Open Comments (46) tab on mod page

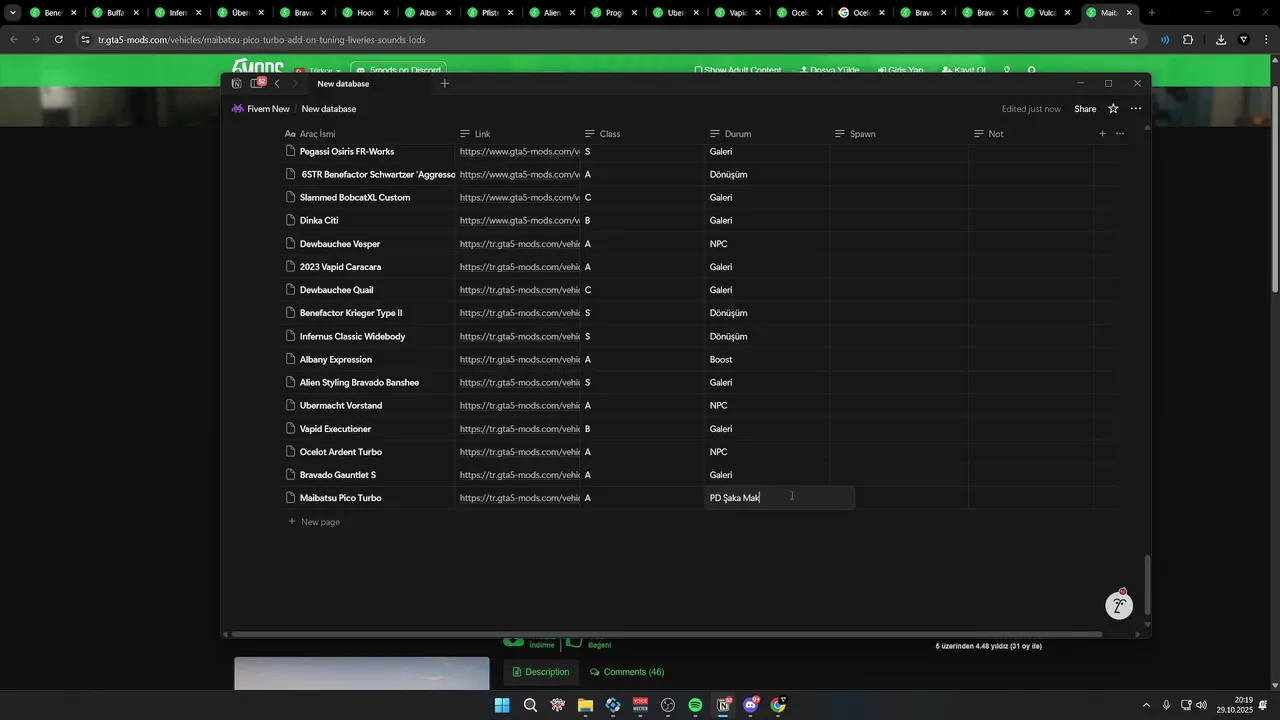(x=627, y=672)
